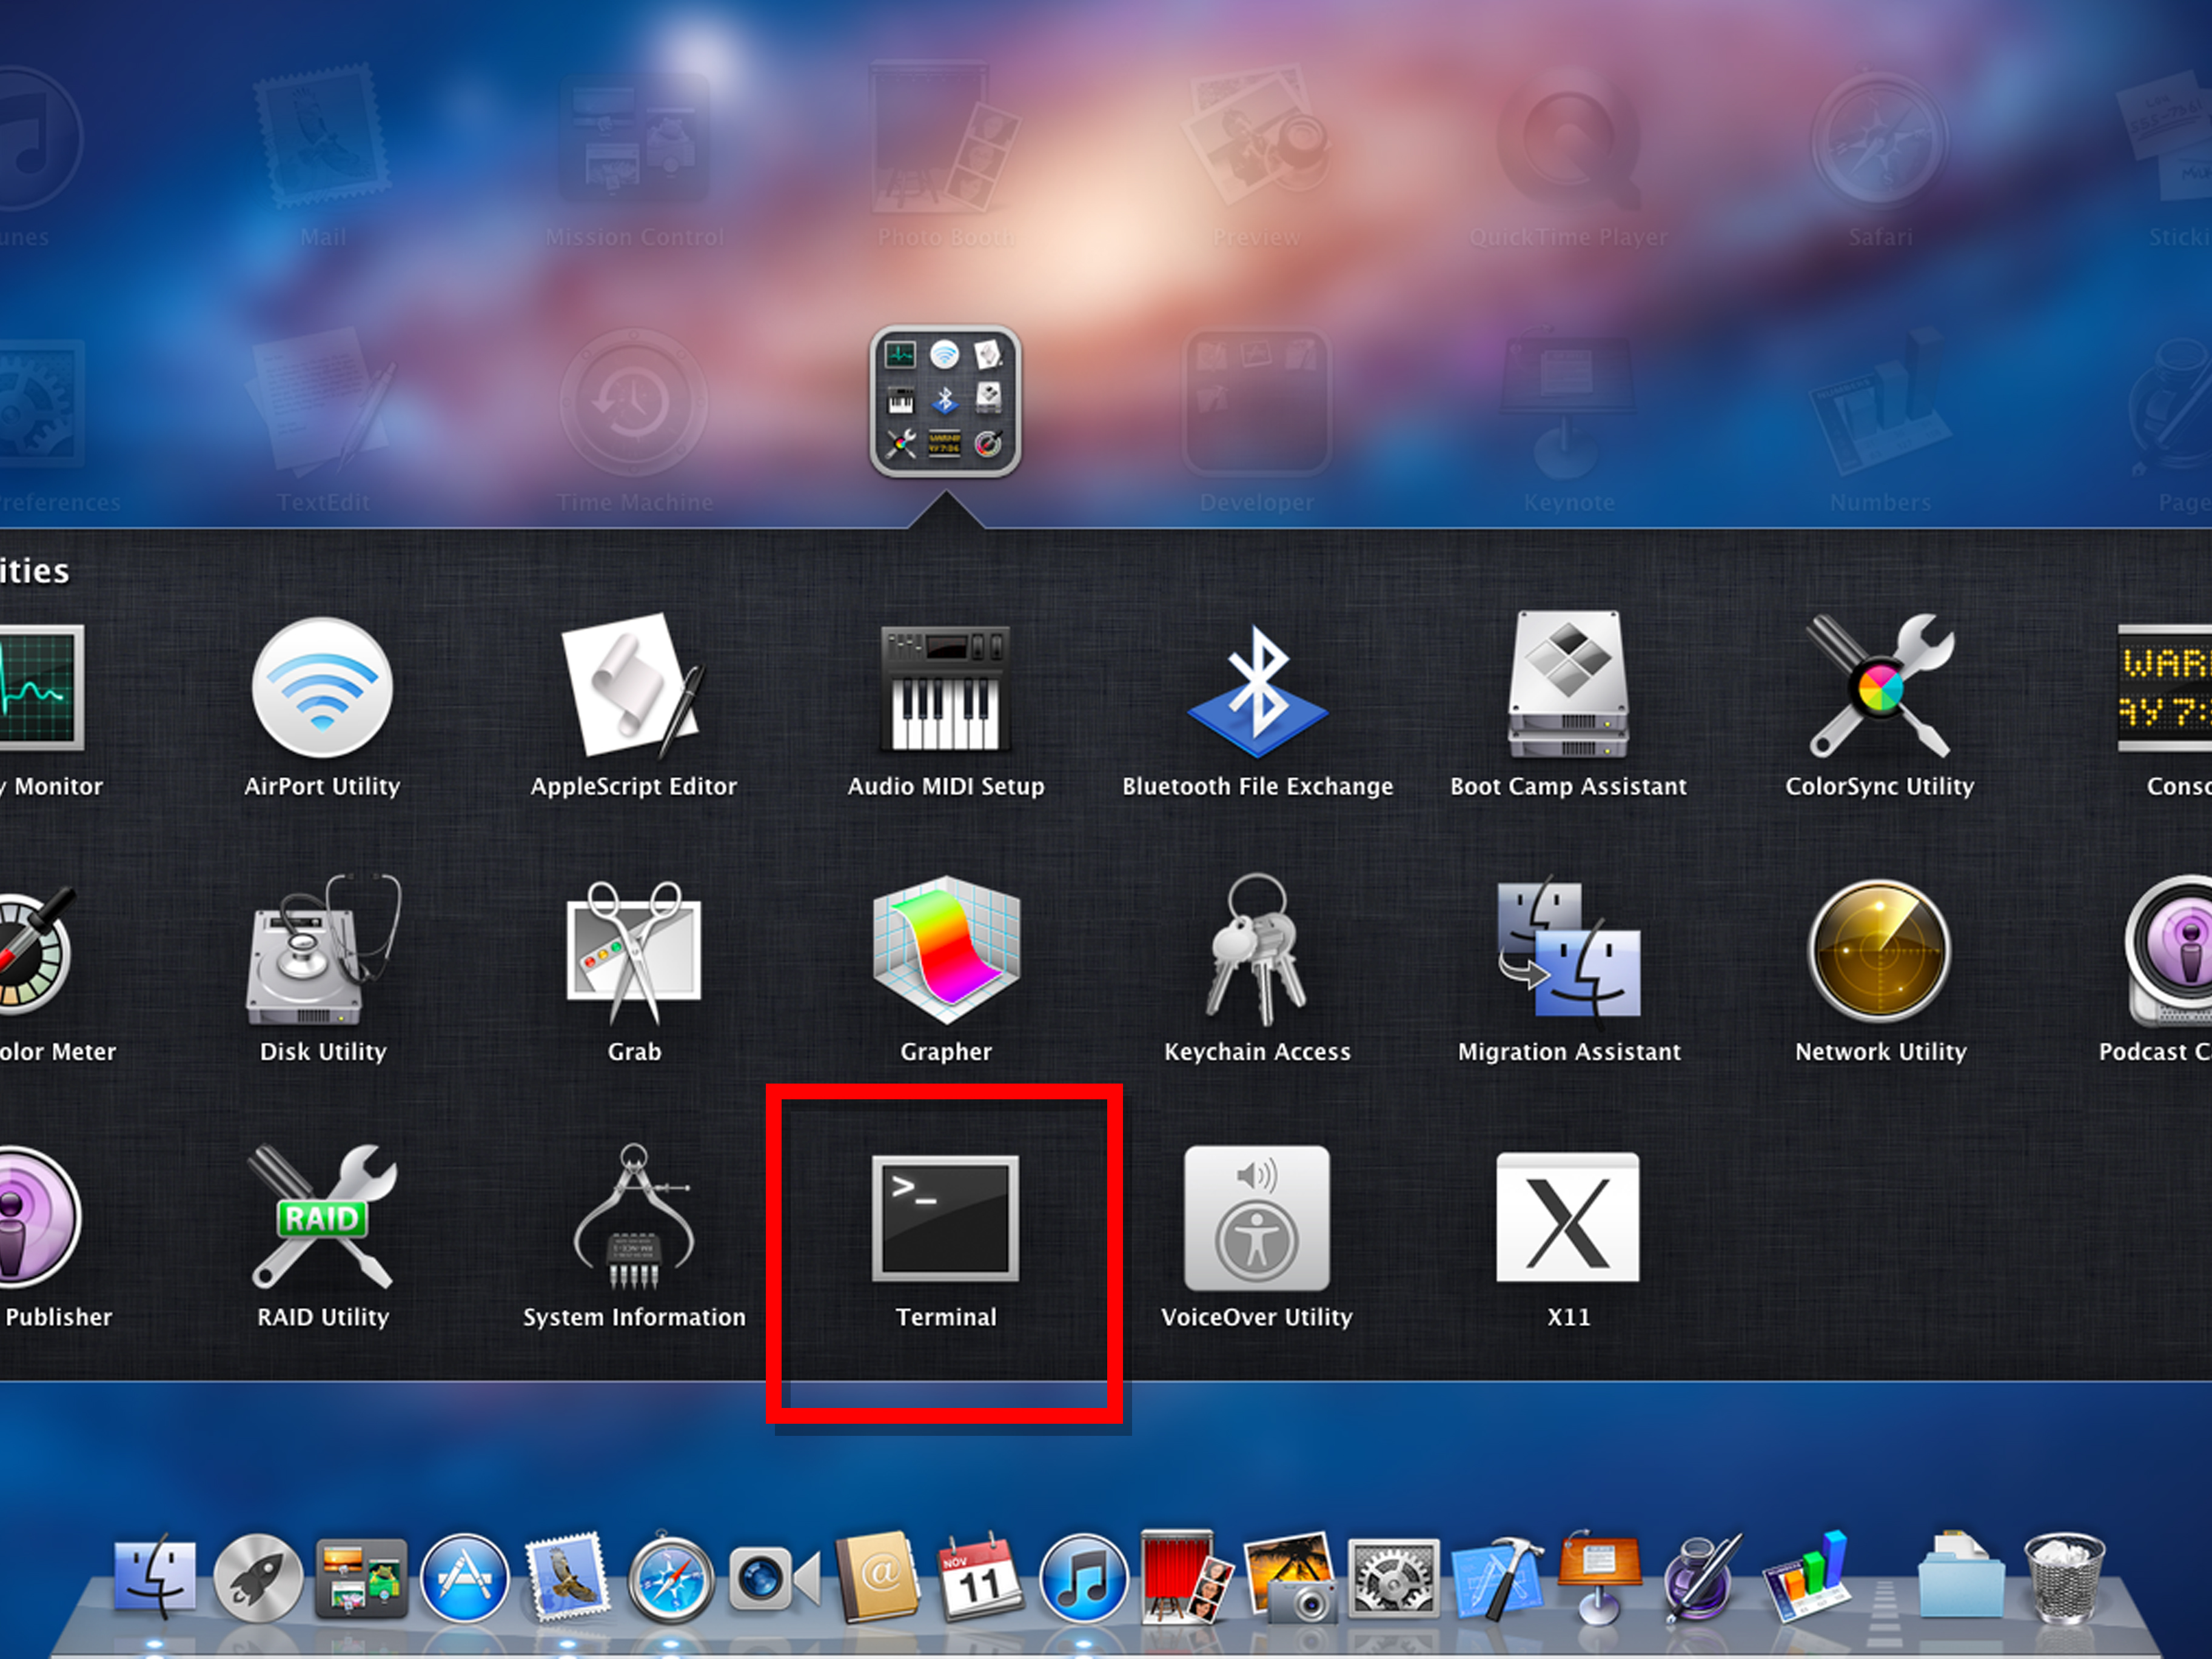
Task: Open Terminal app
Action: tap(945, 1218)
